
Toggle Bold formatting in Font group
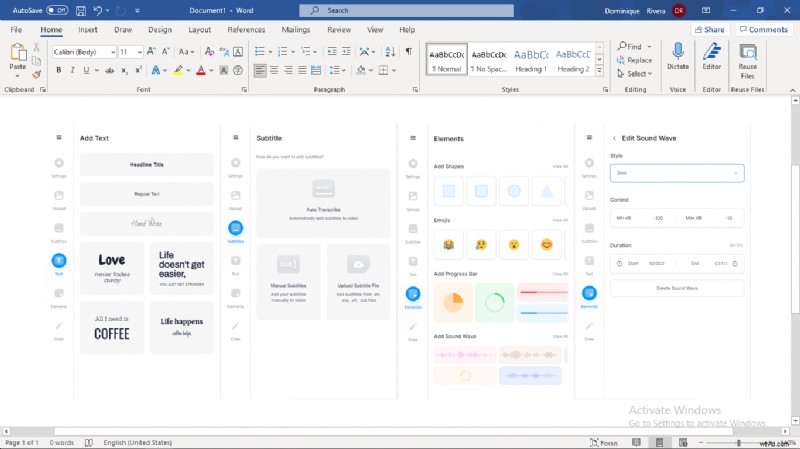pyautogui.click(x=59, y=70)
